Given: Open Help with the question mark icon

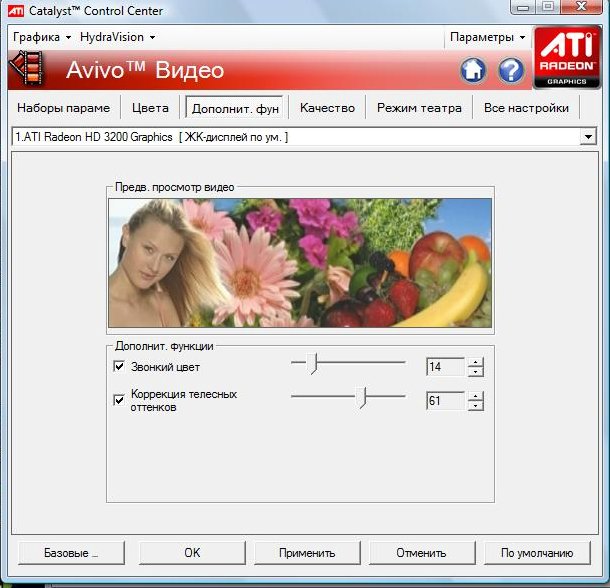Looking at the screenshot, I should (x=511, y=70).
